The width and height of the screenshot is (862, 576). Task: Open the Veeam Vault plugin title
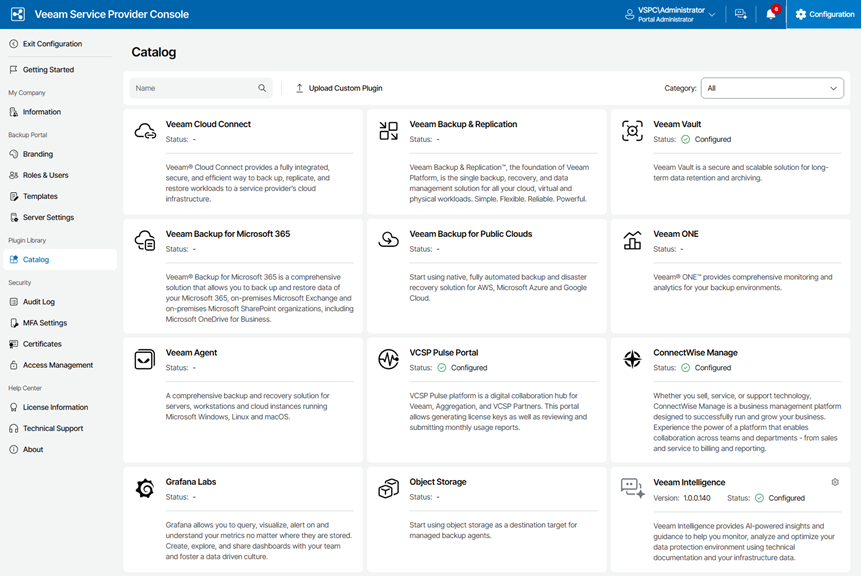tap(677, 124)
